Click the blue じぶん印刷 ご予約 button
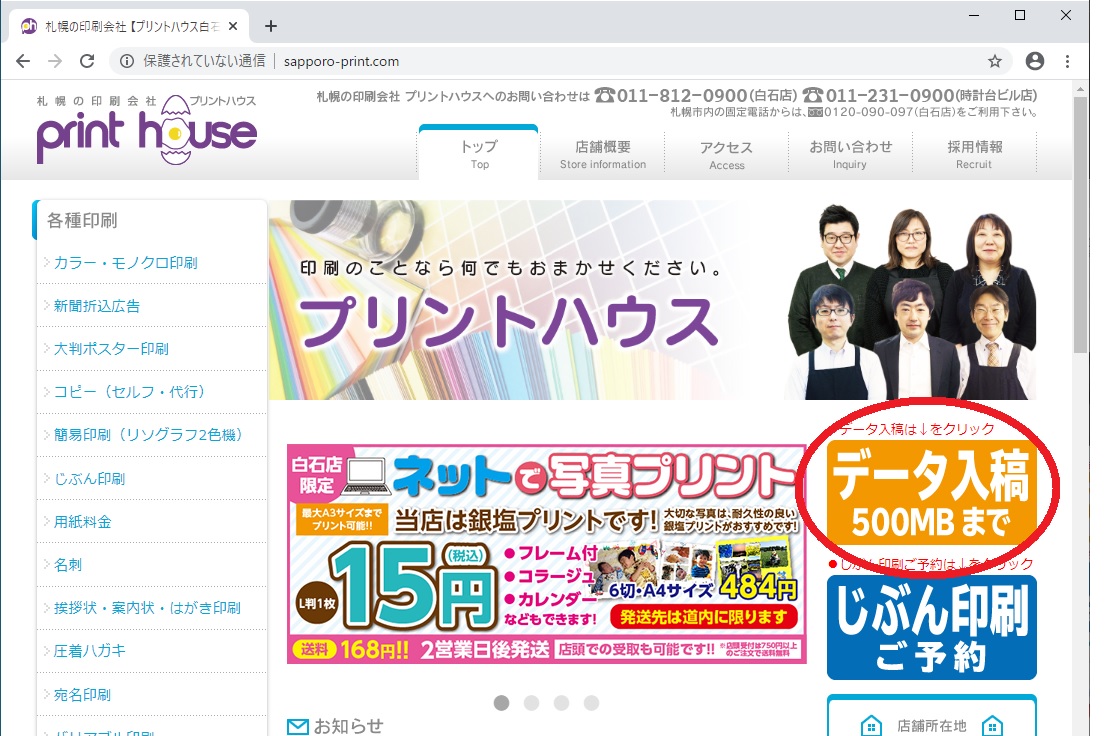This screenshot has width=1114, height=736. coord(931,628)
